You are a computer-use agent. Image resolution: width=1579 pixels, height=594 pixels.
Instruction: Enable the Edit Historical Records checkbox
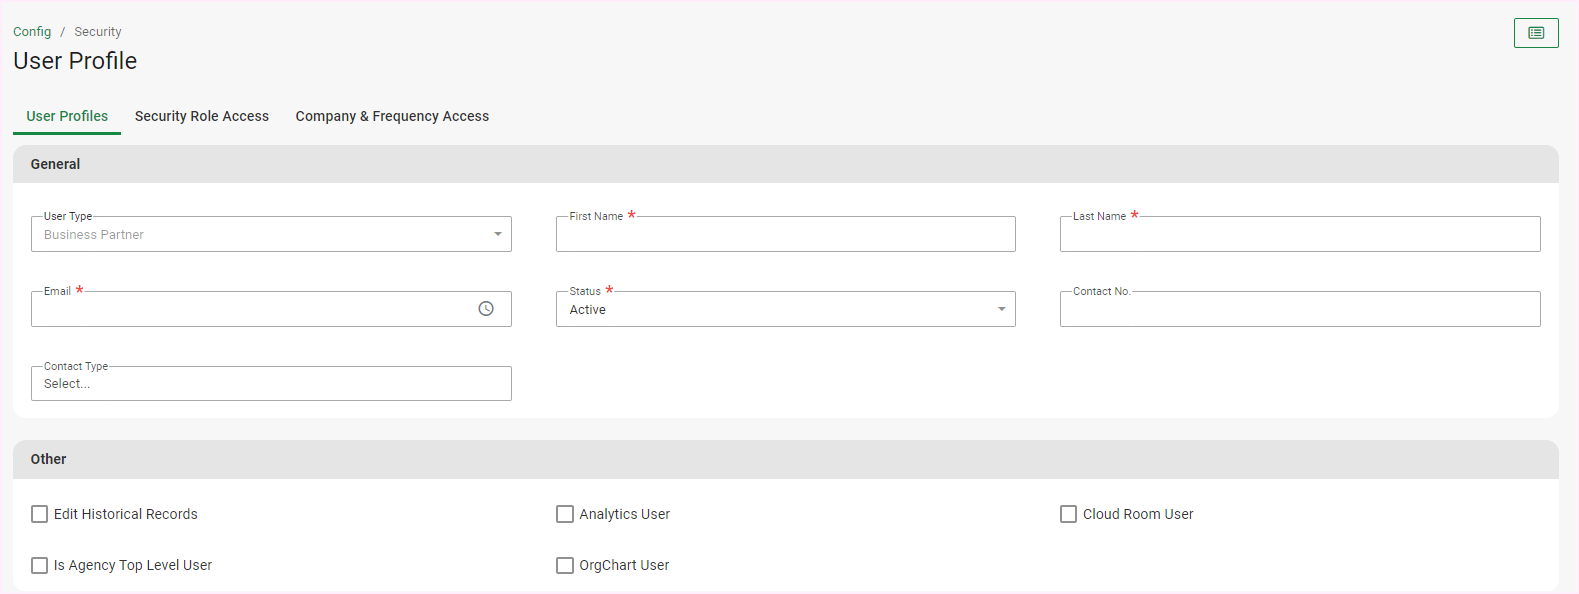pos(40,514)
